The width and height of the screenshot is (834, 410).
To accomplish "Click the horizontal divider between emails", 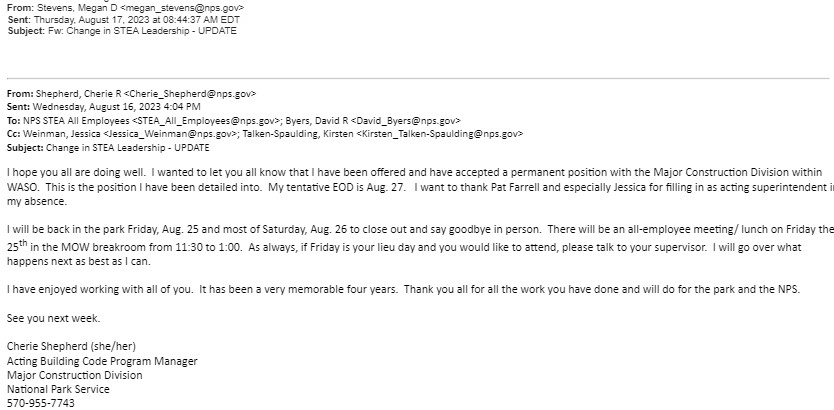I will coord(418,79).
